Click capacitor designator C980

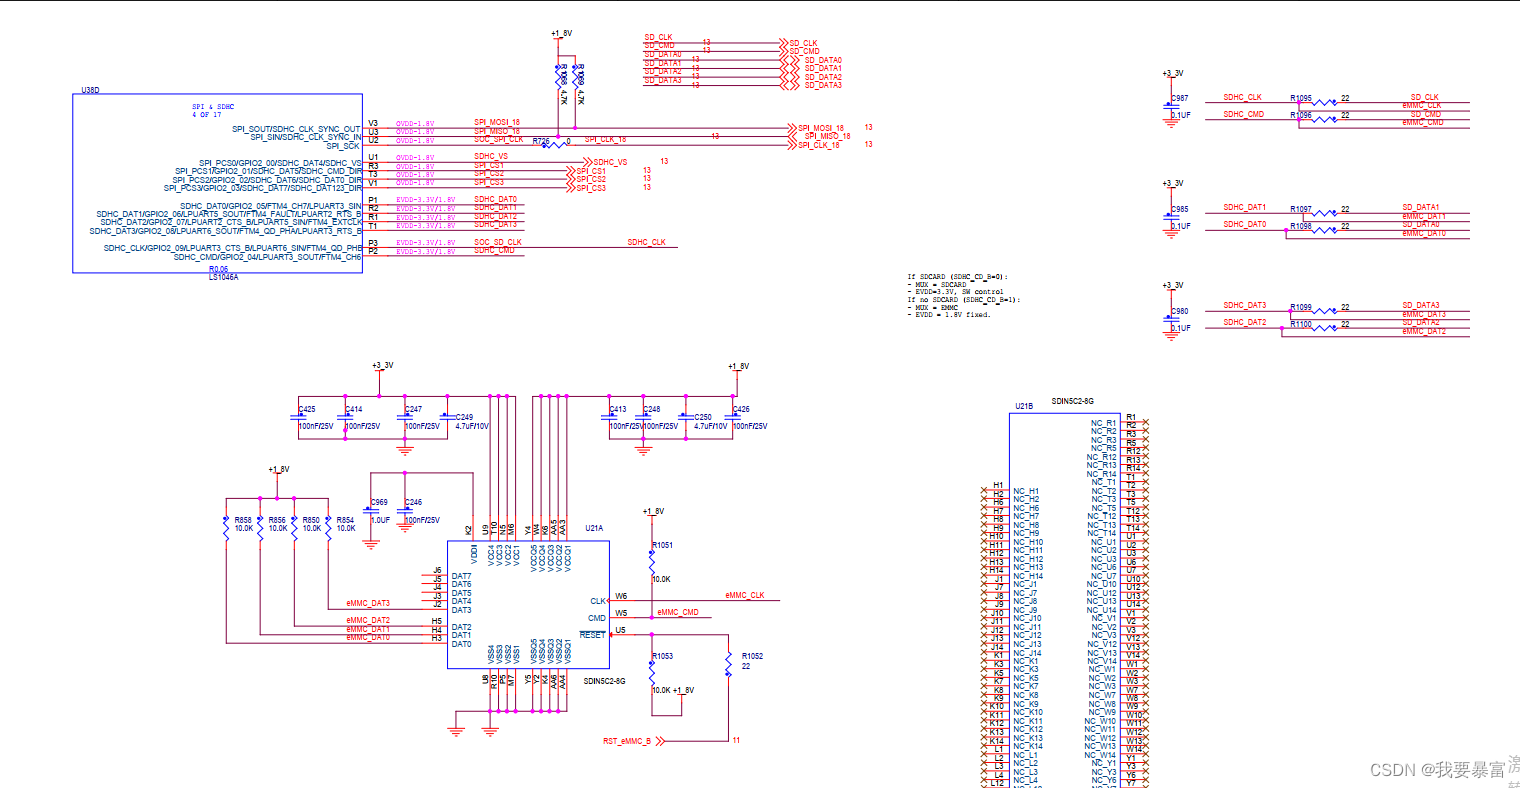pyautogui.click(x=1180, y=312)
